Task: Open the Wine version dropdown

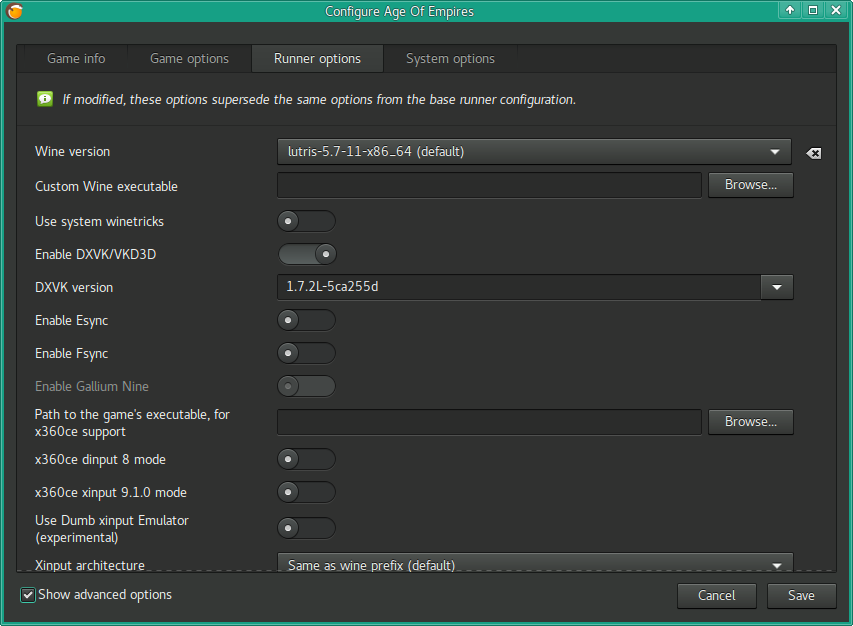Action: (534, 152)
